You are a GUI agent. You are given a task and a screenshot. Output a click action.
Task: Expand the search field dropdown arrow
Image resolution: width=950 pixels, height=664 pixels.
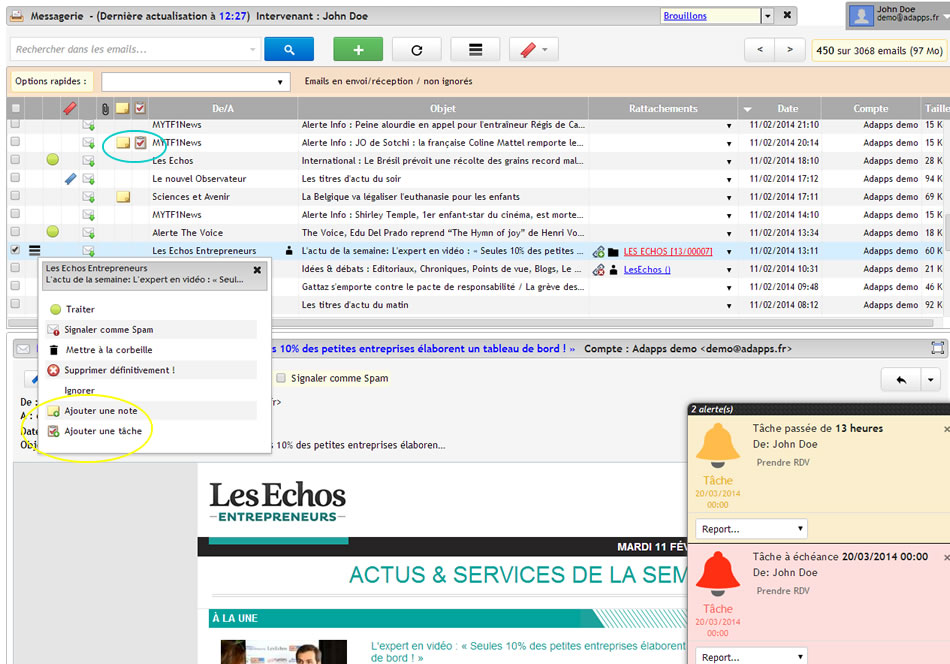pyautogui.click(x=253, y=50)
